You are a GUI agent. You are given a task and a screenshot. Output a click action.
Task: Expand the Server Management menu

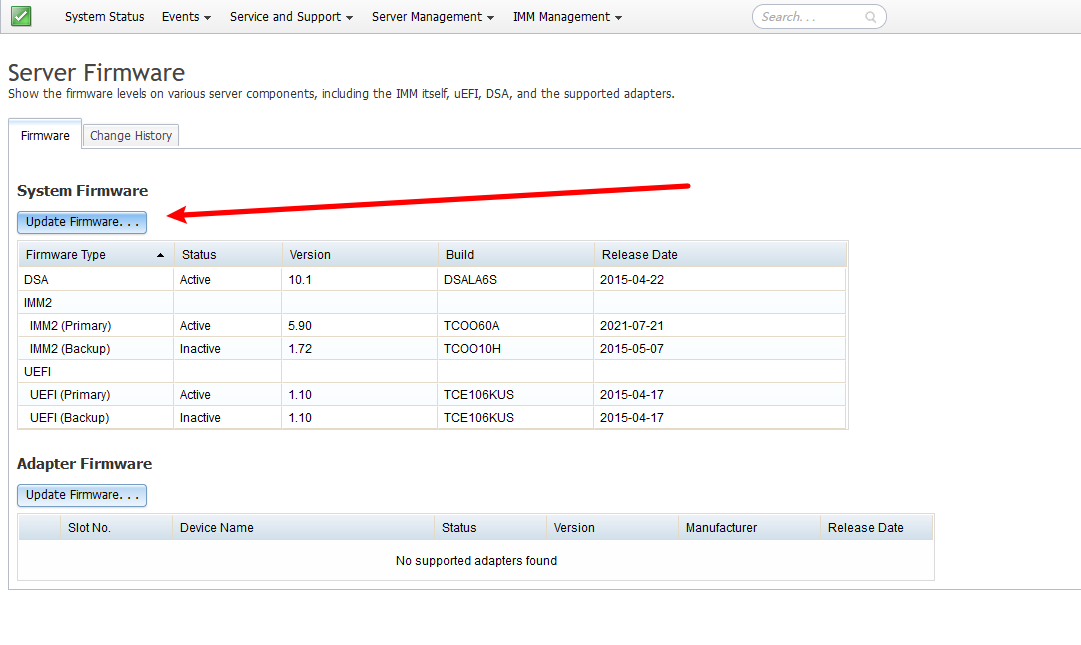pos(433,17)
